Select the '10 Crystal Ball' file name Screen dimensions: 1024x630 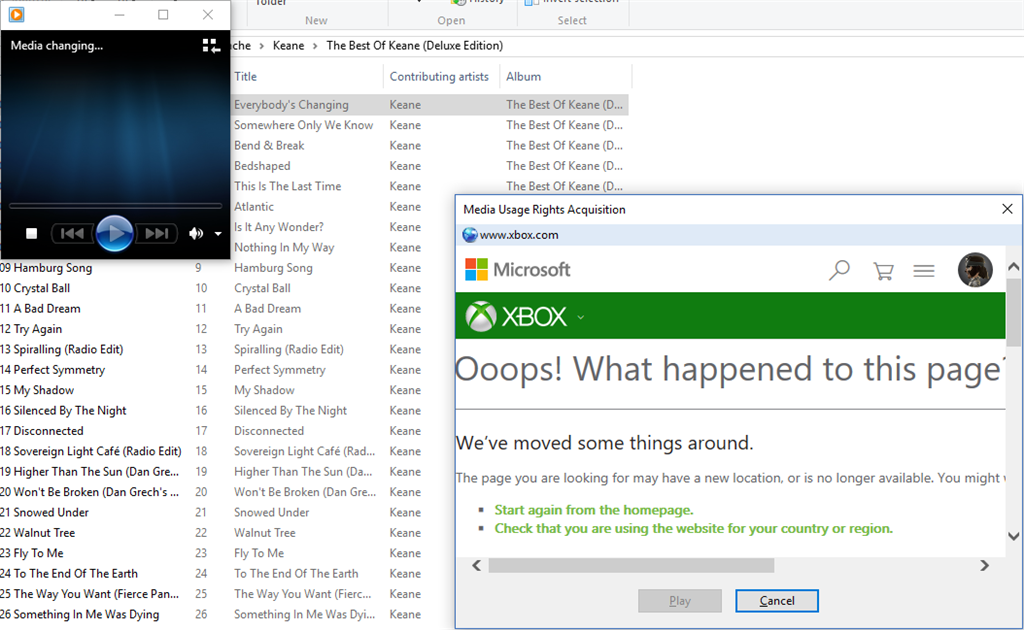click(x=35, y=288)
